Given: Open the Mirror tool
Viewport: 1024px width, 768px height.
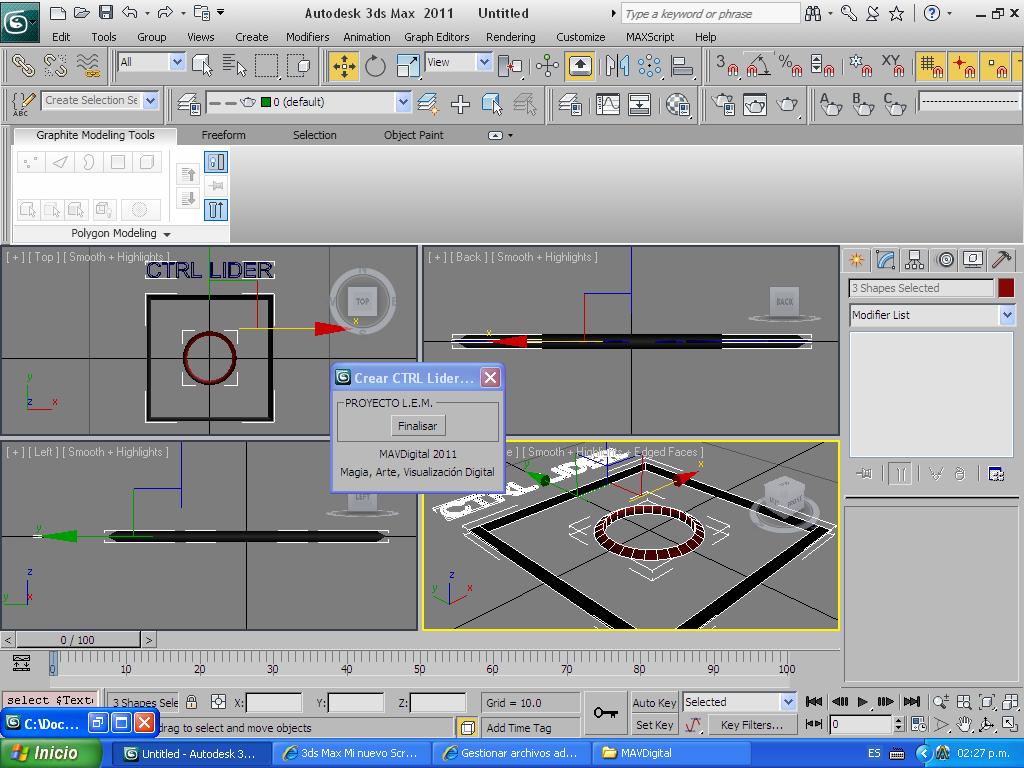Looking at the screenshot, I should (x=617, y=66).
